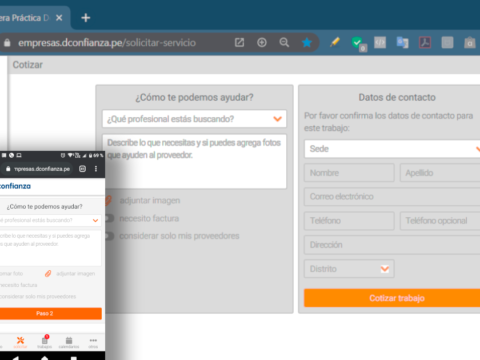Click the Dirección input field
Image resolution: width=480 pixels, height=360 pixels.
click(392, 245)
